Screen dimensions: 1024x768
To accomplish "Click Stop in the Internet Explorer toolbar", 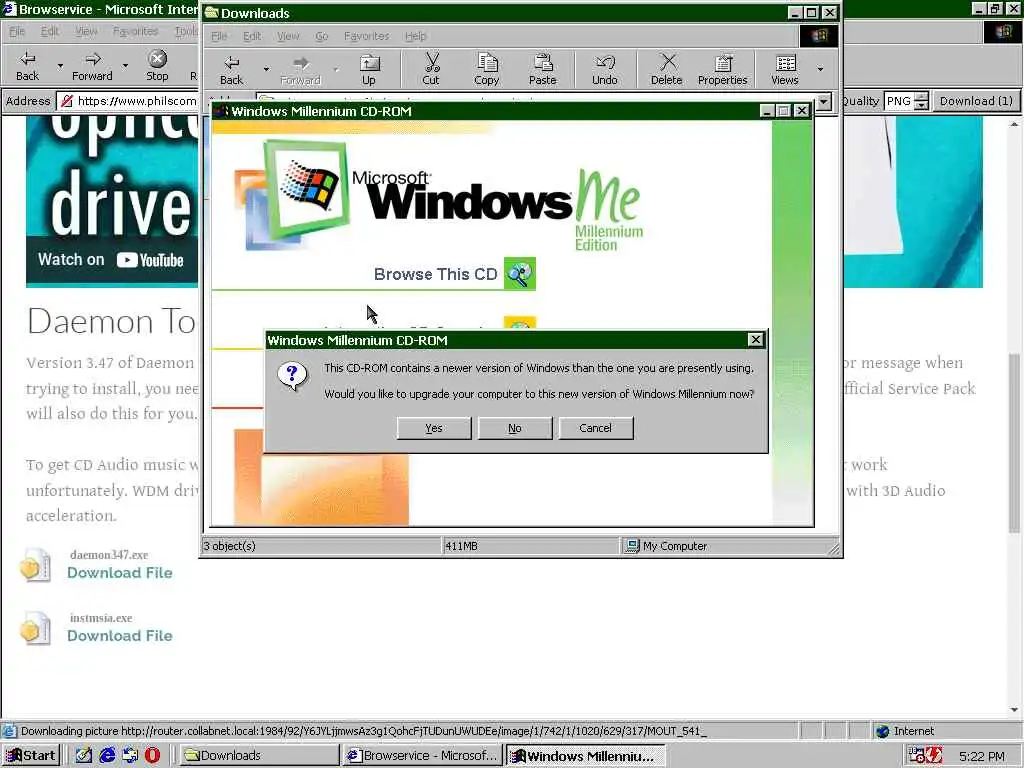I will [157, 66].
